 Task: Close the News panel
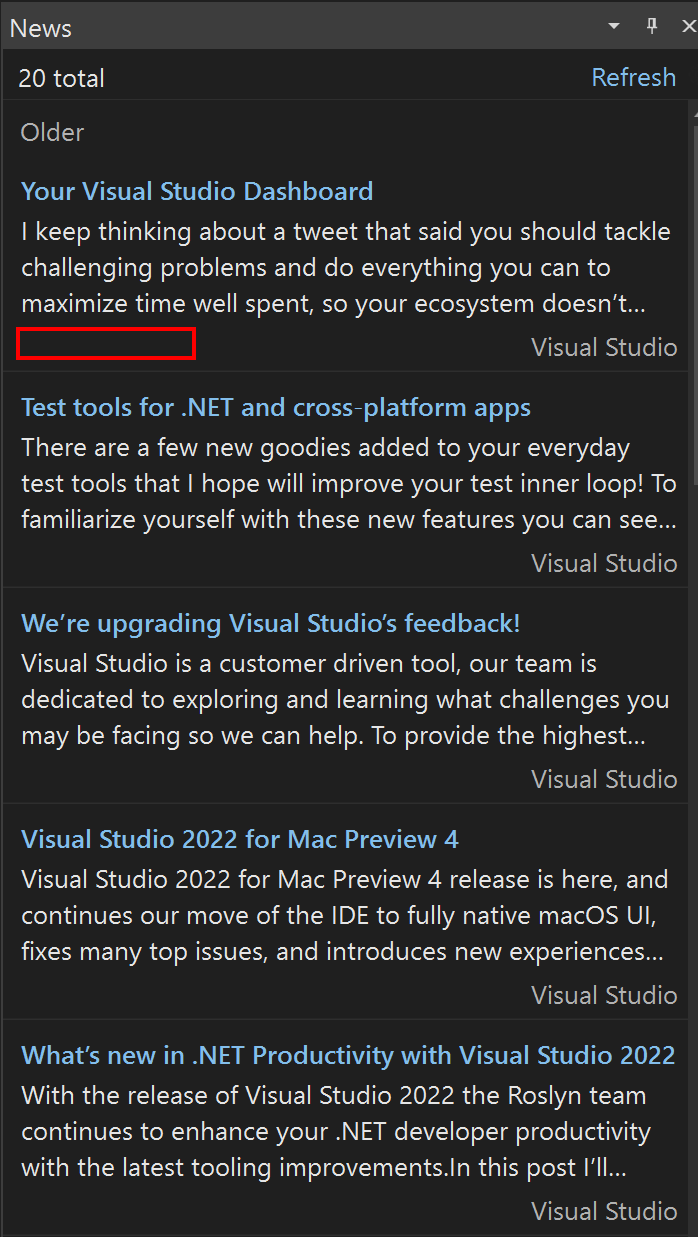click(688, 26)
